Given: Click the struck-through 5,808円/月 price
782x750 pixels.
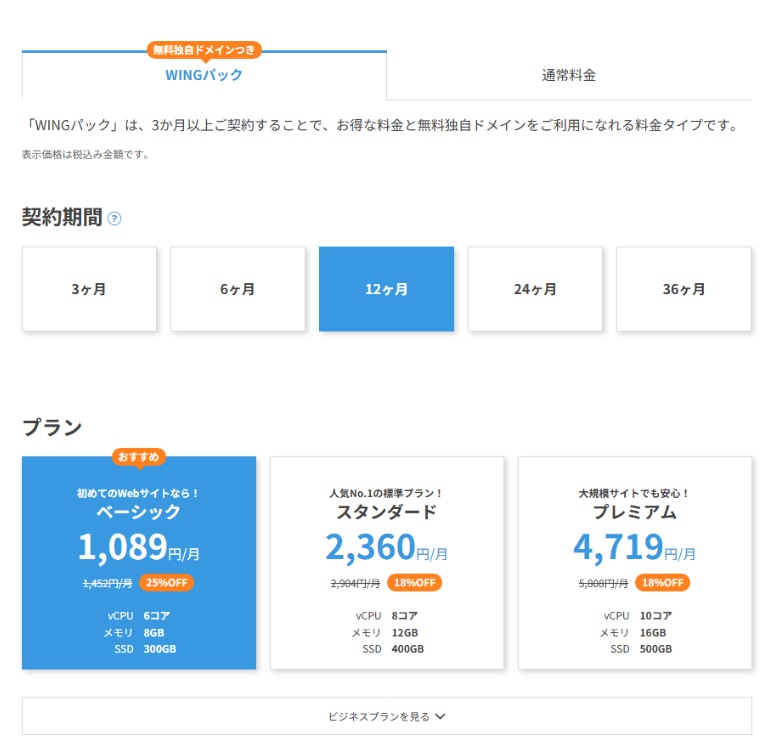Looking at the screenshot, I should [x=603, y=583].
